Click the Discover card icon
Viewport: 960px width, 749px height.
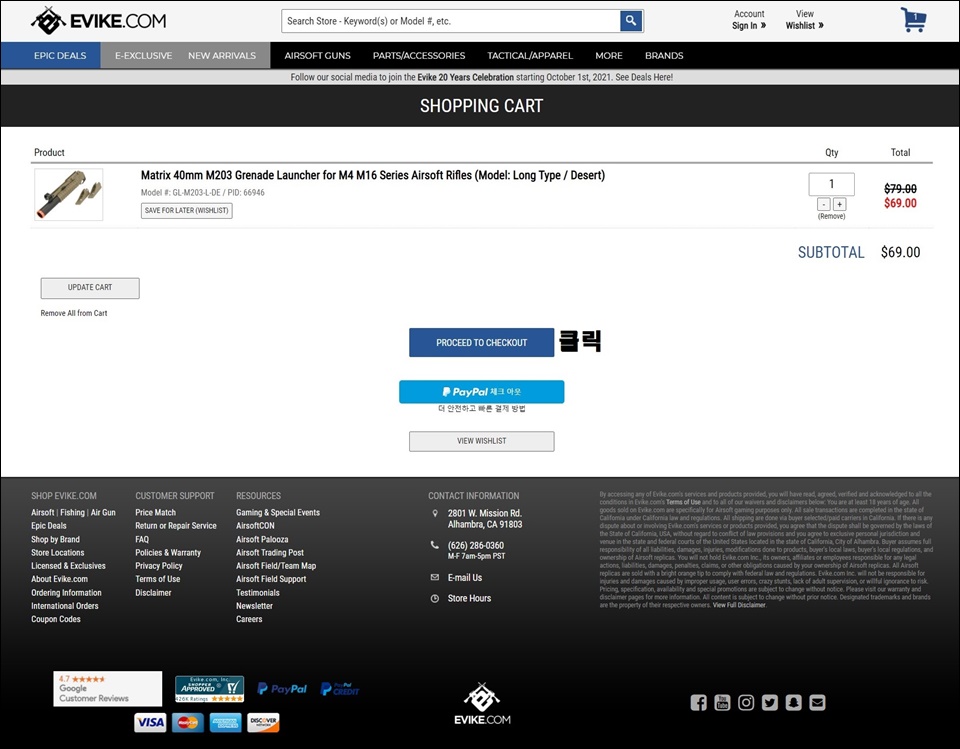[x=263, y=723]
